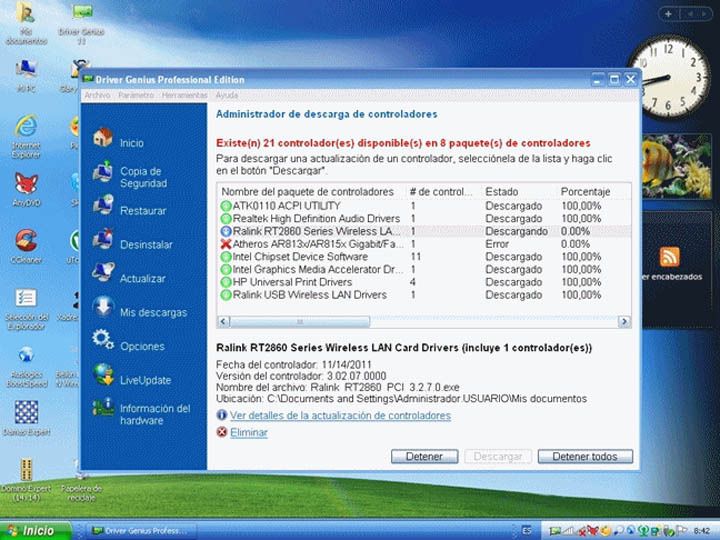Image resolution: width=720 pixels, height=540 pixels.
Task: Click green status icon of HP Universal Print Drivers
Action: pos(226,282)
